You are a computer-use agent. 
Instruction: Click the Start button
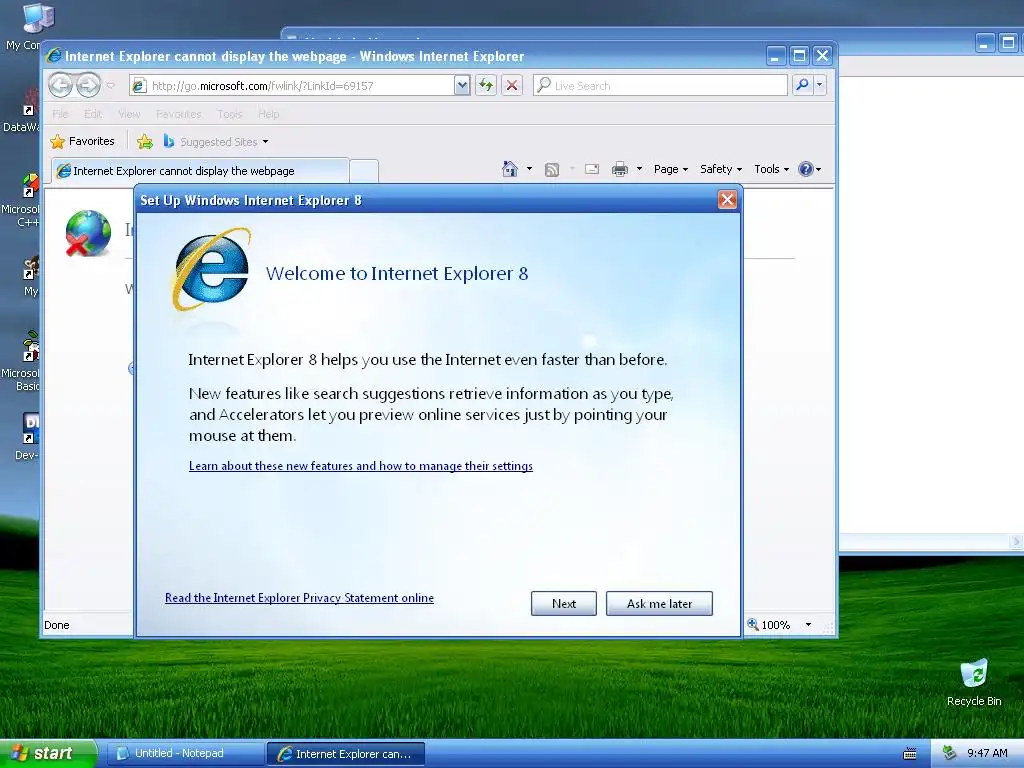point(49,754)
